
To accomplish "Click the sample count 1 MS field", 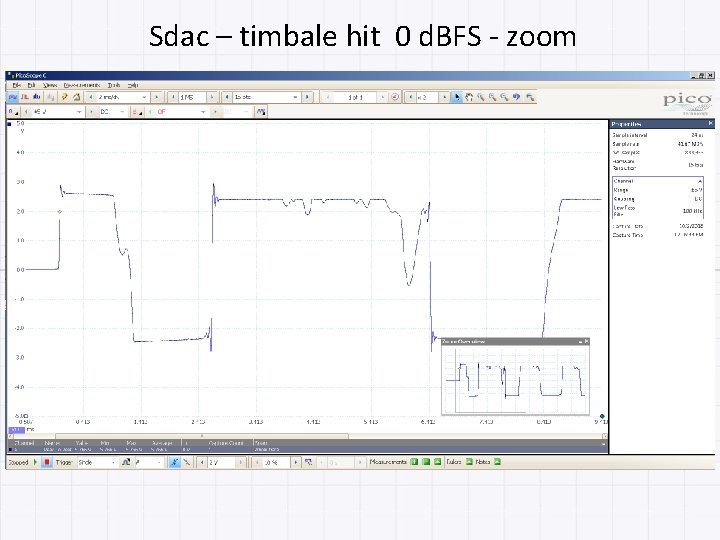I will click(x=192, y=97).
